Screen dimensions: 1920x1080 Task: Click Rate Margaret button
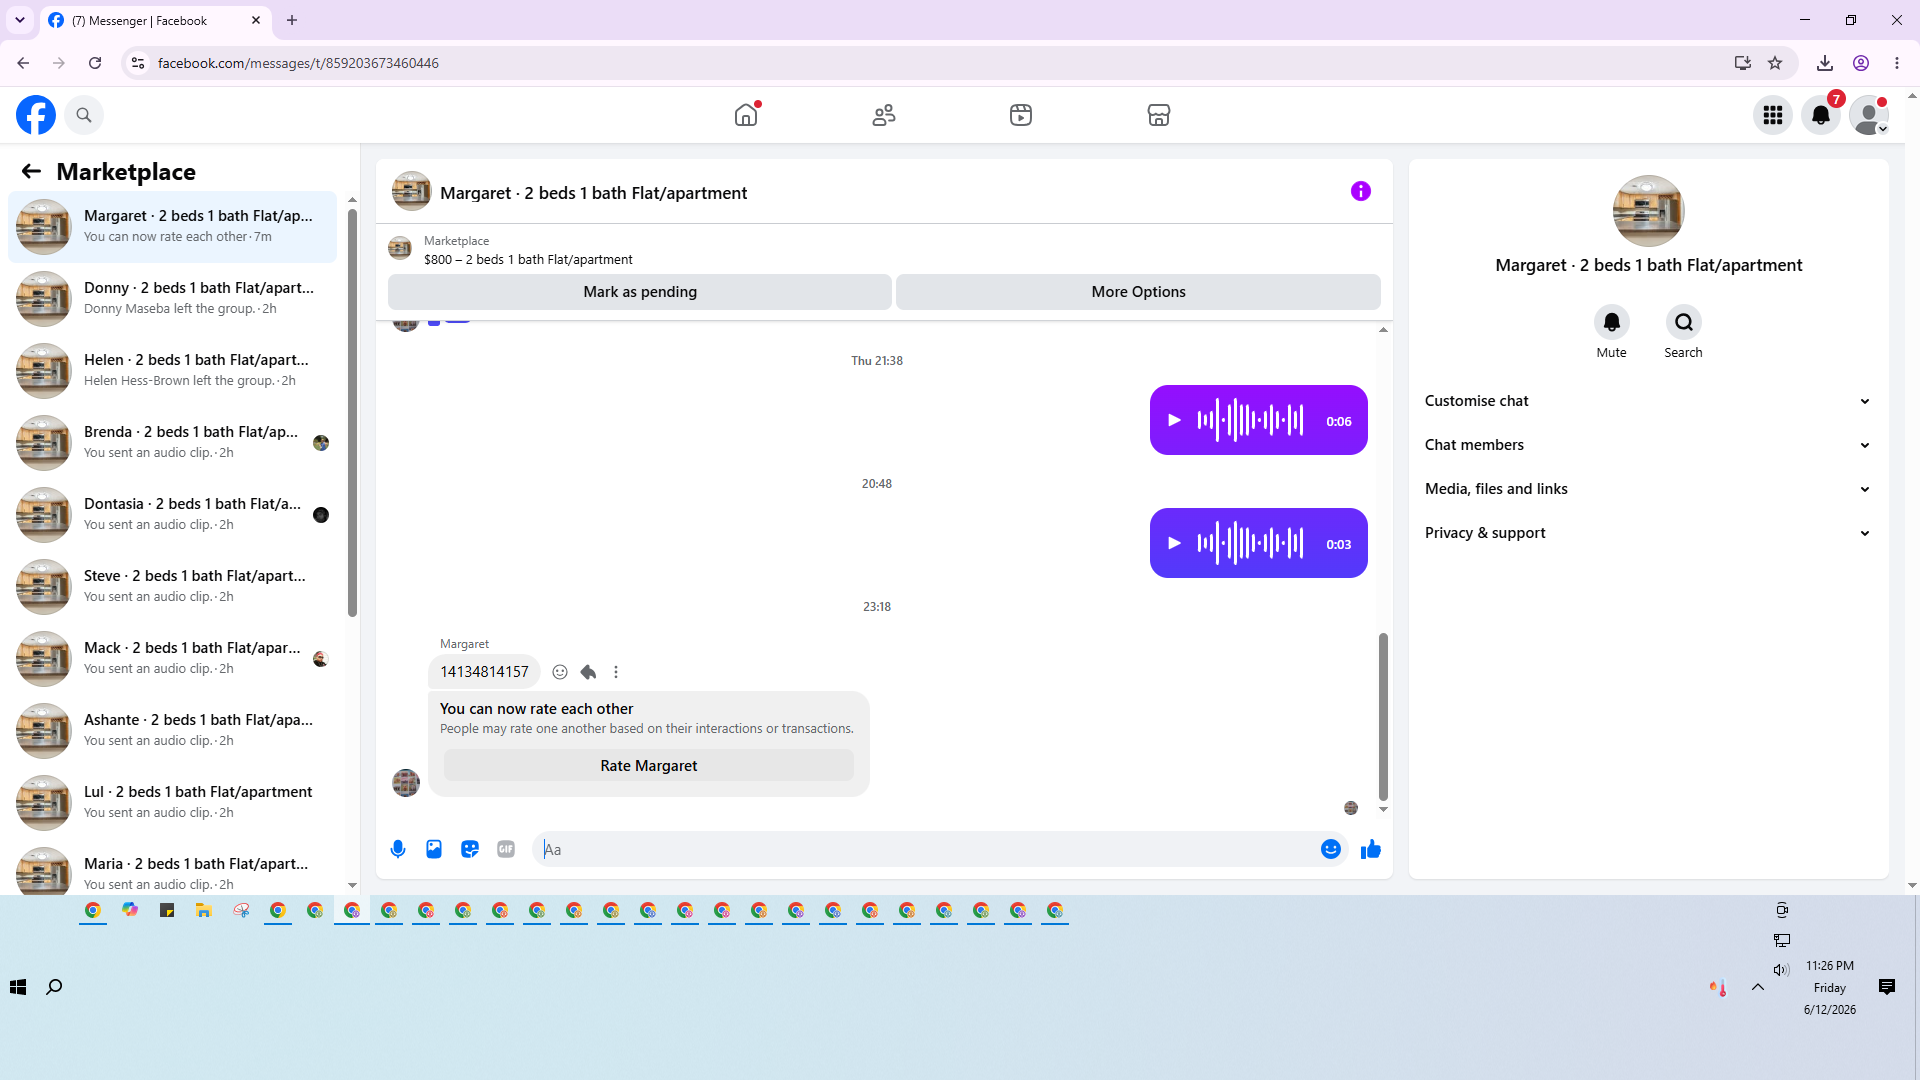(x=649, y=766)
